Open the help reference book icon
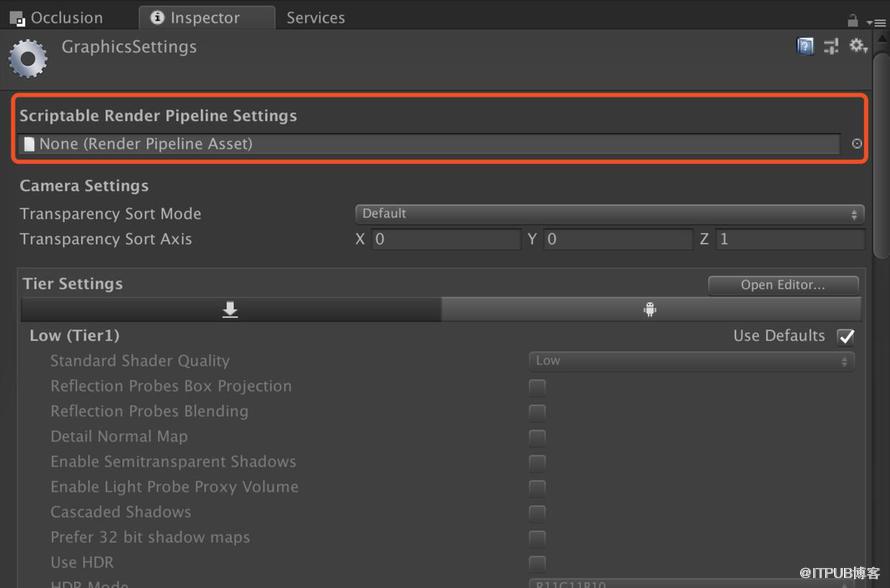Image resolution: width=890 pixels, height=588 pixels. tap(805, 46)
